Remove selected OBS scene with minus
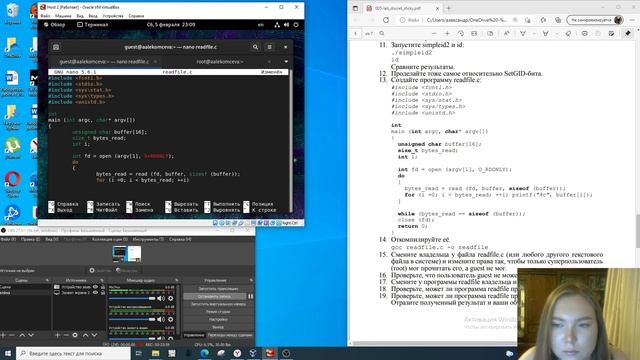This screenshot has height=360, width=640. tap(12, 335)
